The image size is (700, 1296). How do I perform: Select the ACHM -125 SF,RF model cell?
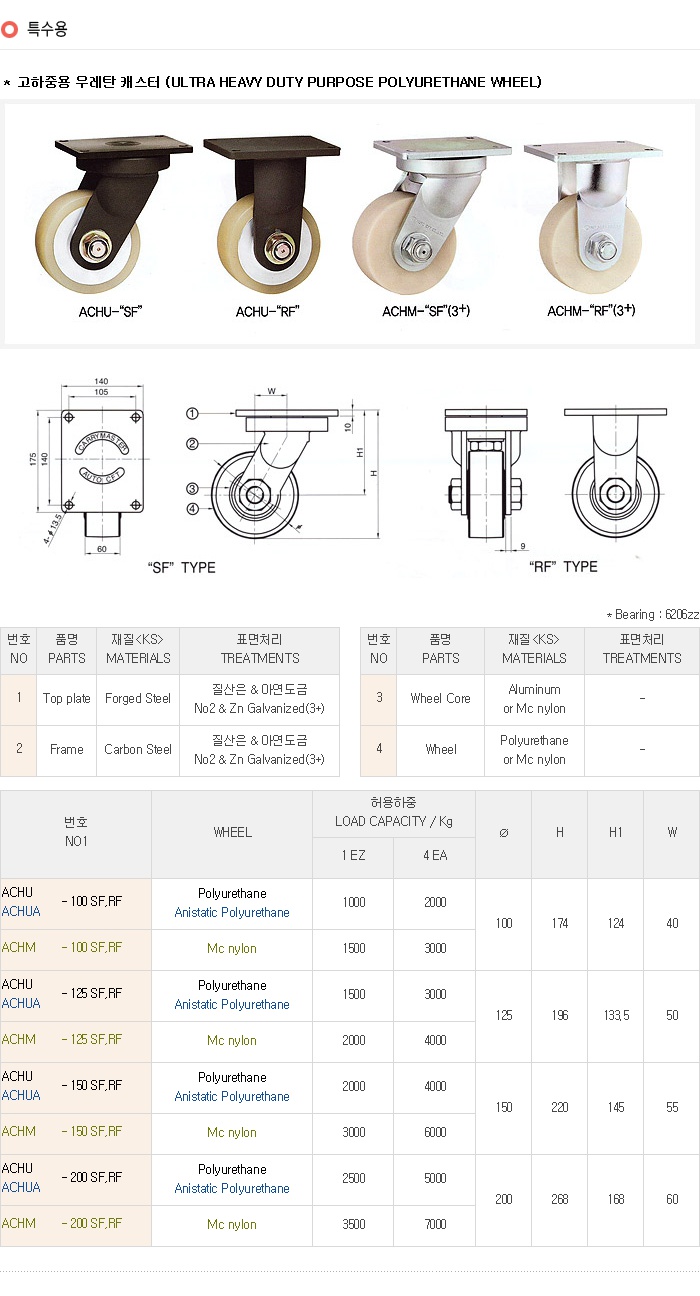click(x=76, y=1040)
